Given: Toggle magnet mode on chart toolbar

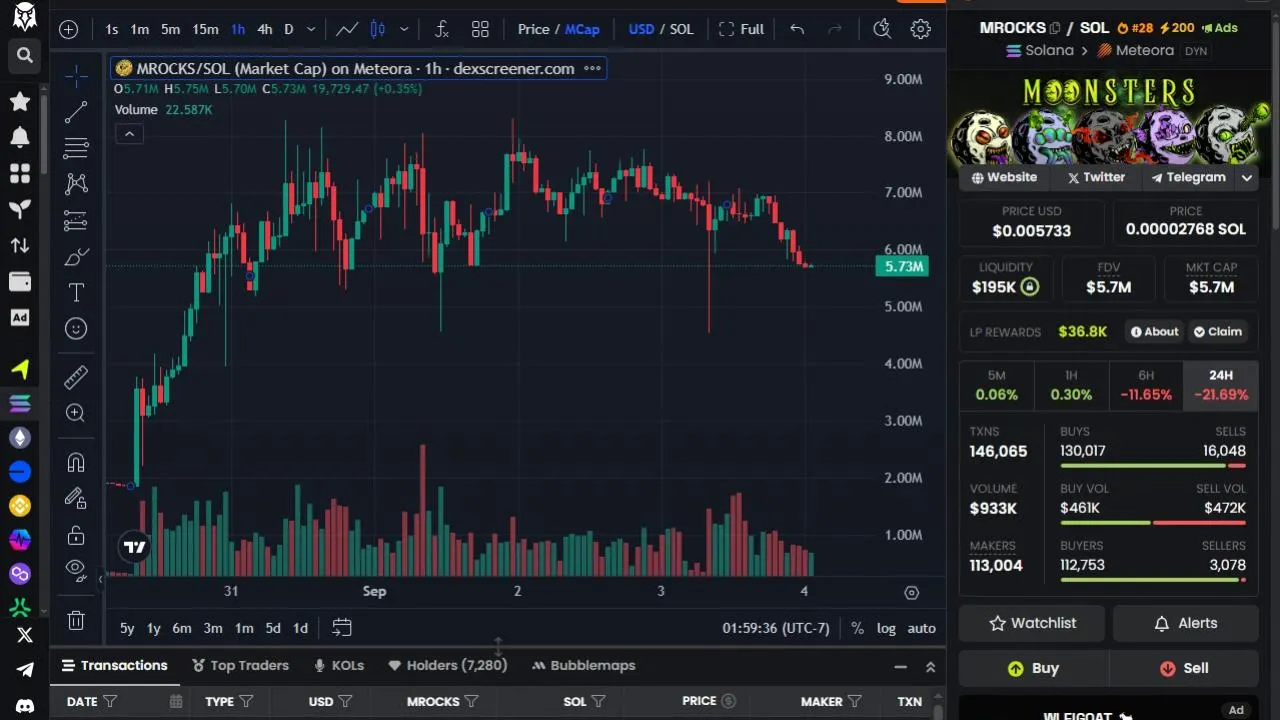Looking at the screenshot, I should click(x=76, y=462).
